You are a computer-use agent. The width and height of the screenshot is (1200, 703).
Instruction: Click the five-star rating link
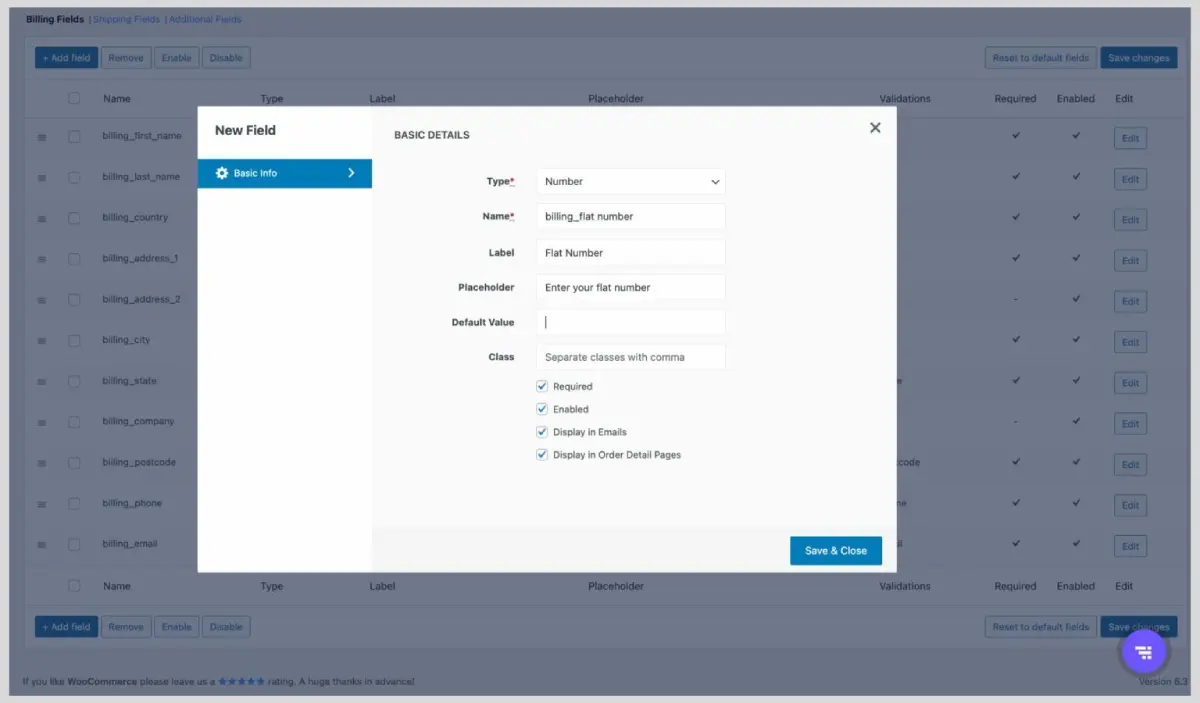coord(241,681)
